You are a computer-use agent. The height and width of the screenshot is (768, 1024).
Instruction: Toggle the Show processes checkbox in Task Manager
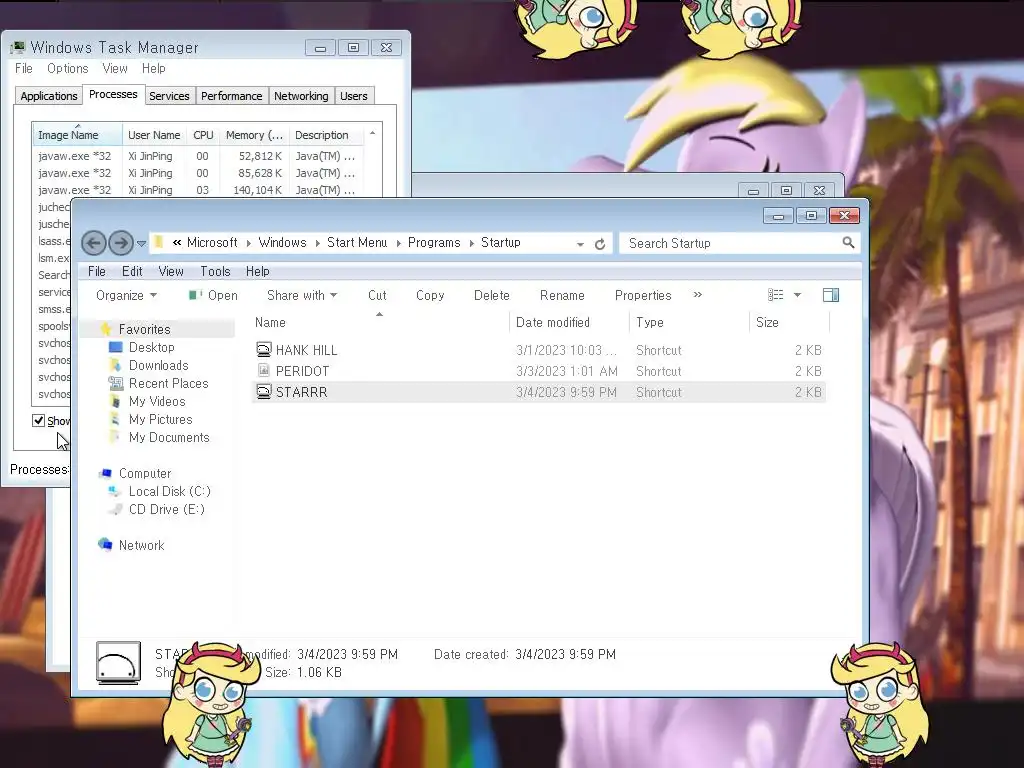tap(39, 421)
